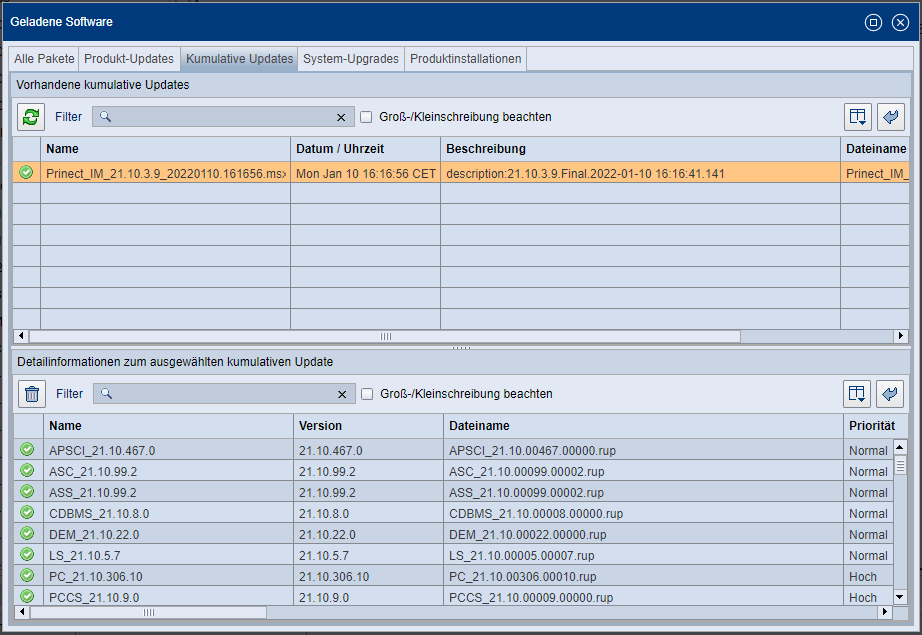Sort detail table by Dateiname header
The image size is (922, 635).
(643, 426)
